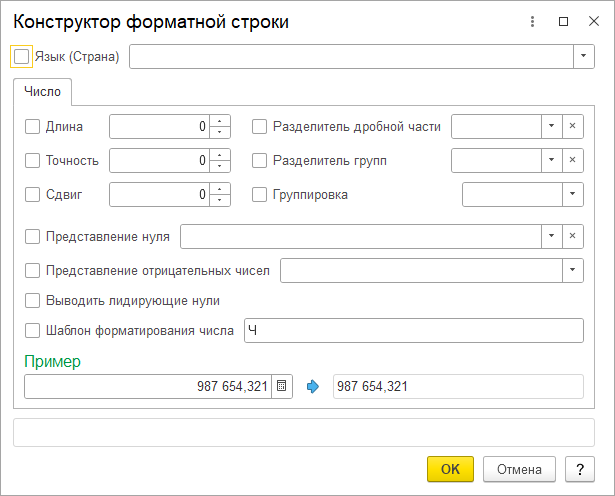Focus the Длина number field
Image resolution: width=615 pixels, height=496 pixels.
point(160,127)
